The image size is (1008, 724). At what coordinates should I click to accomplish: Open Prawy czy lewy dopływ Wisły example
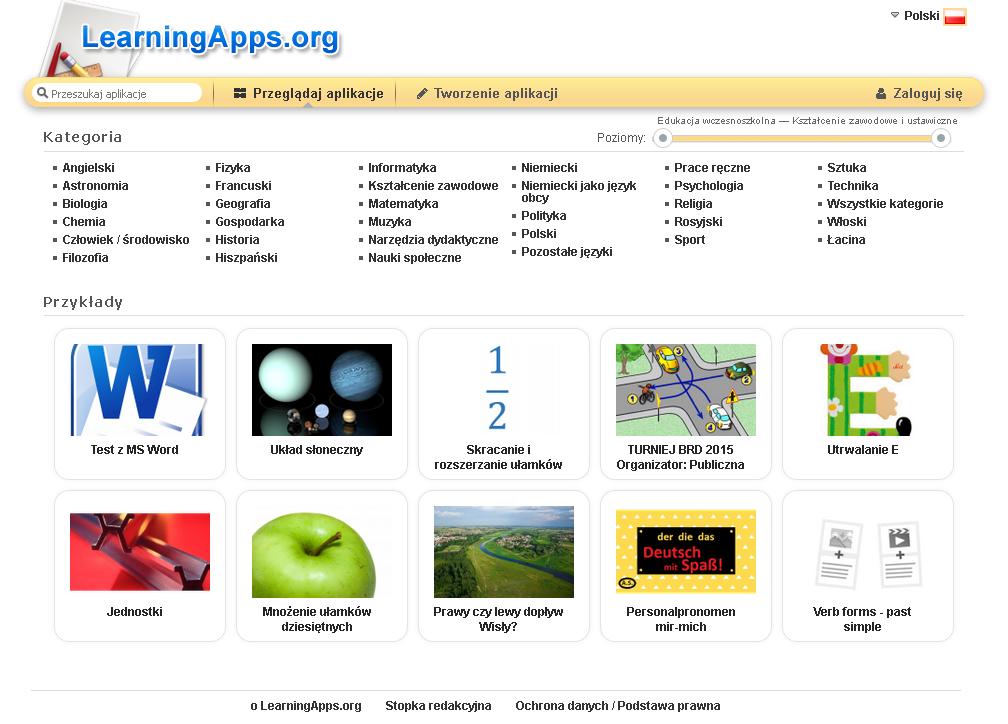point(503,566)
